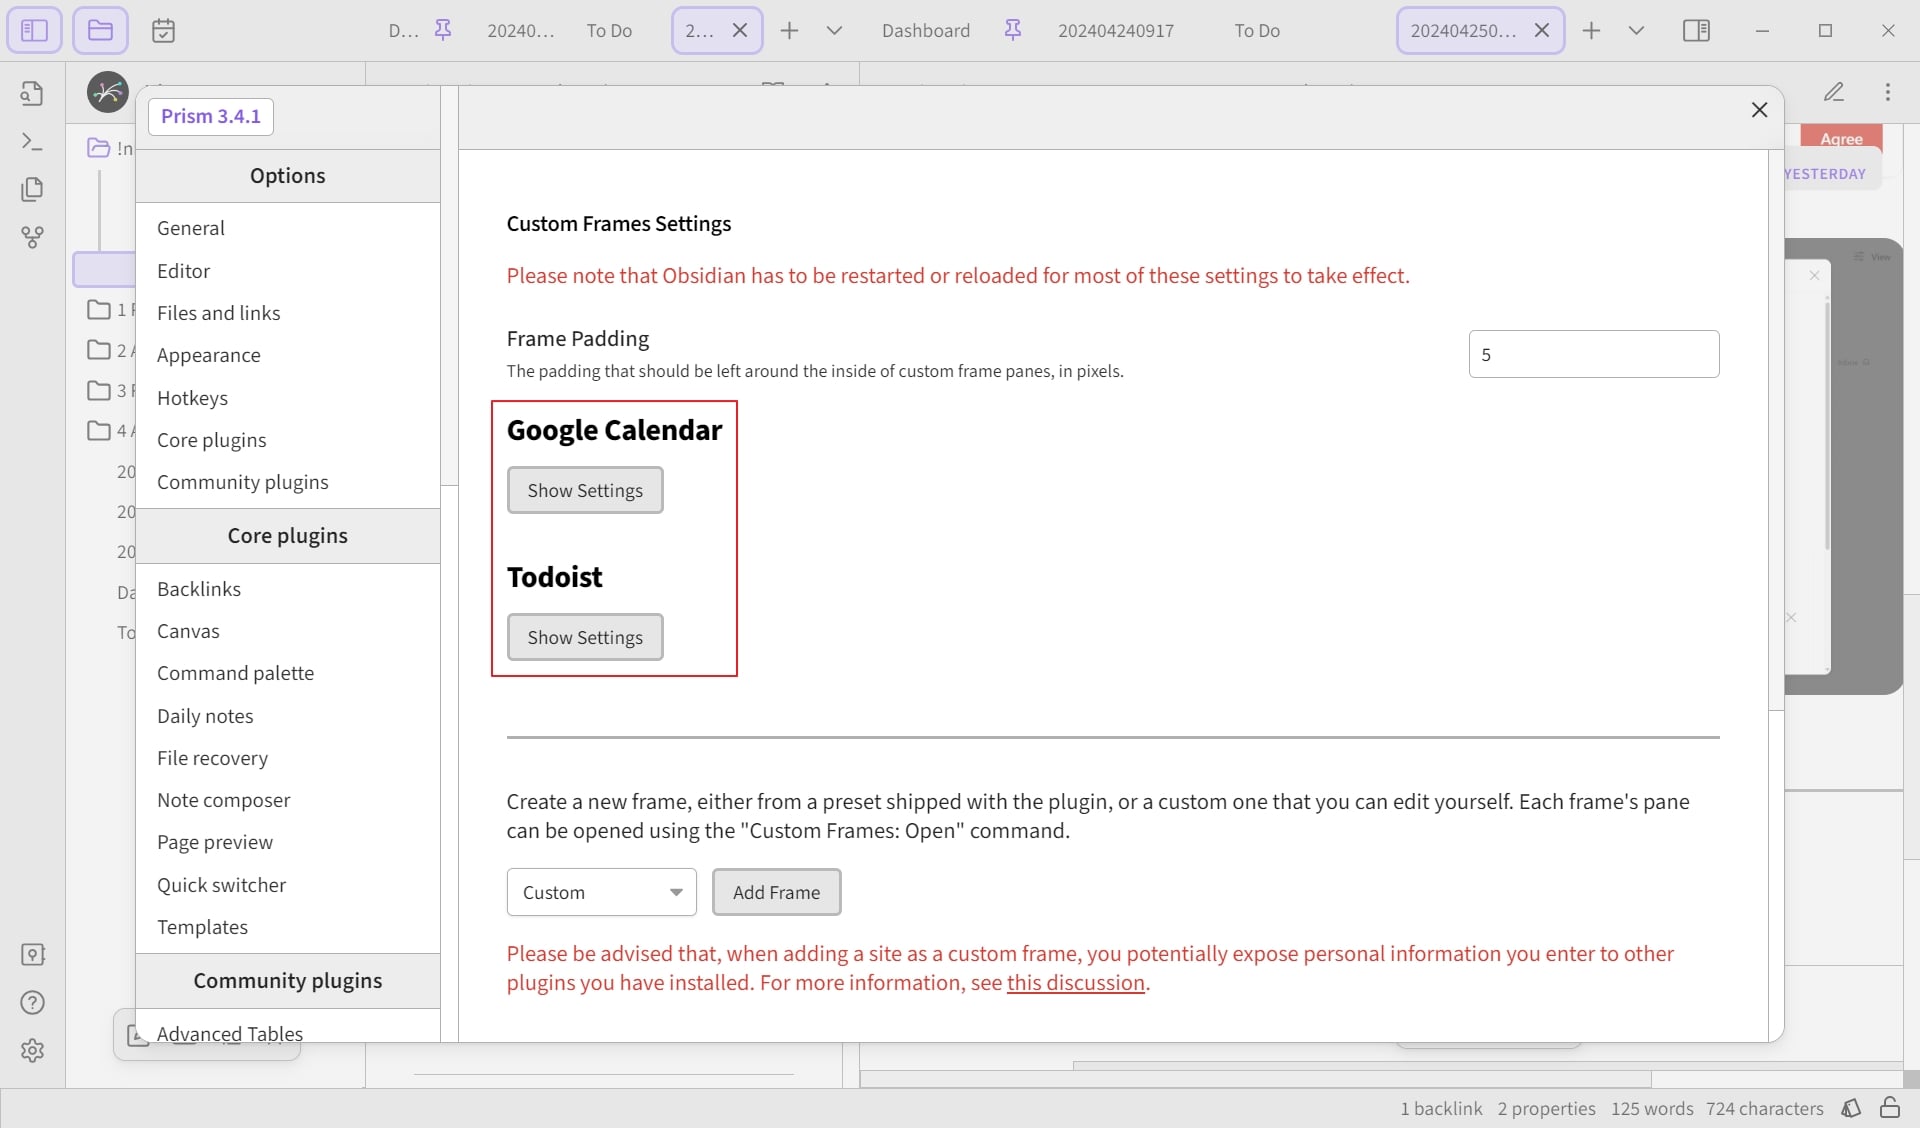The width and height of the screenshot is (1920, 1128).
Task: Open the graph view ribbon icon
Action: (x=32, y=237)
